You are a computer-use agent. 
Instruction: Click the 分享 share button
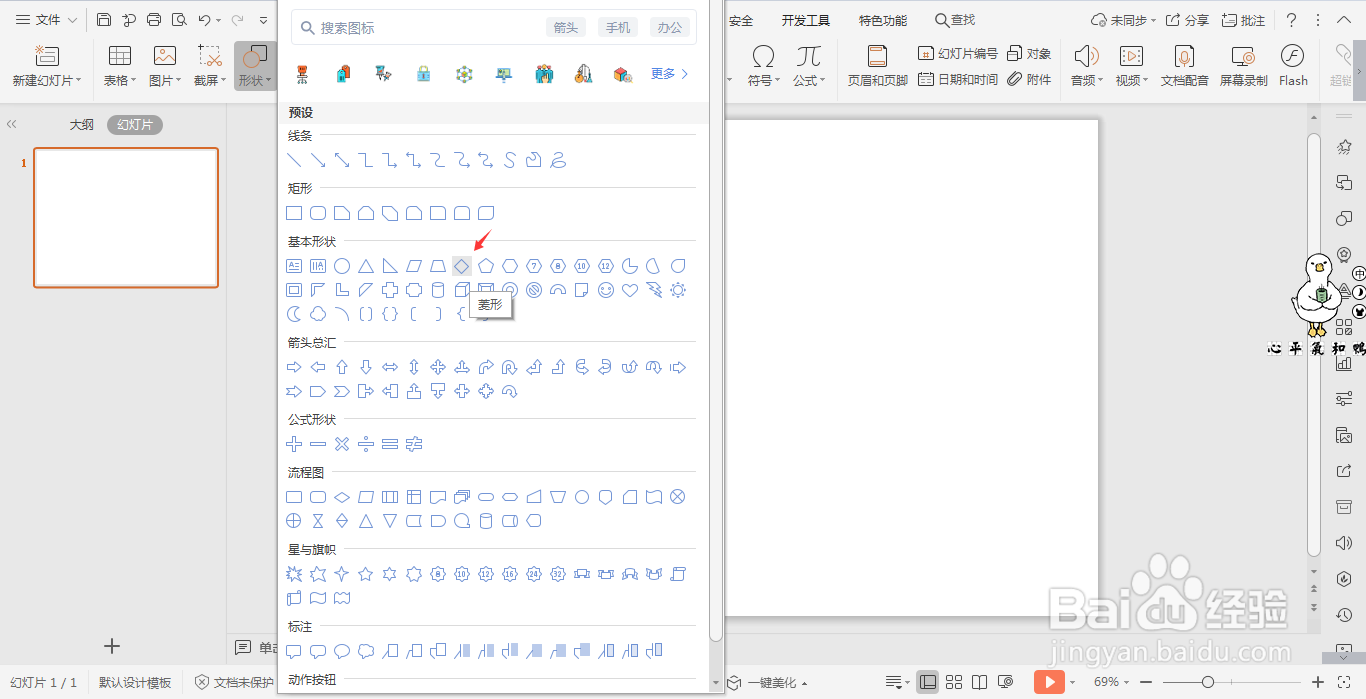(1187, 20)
